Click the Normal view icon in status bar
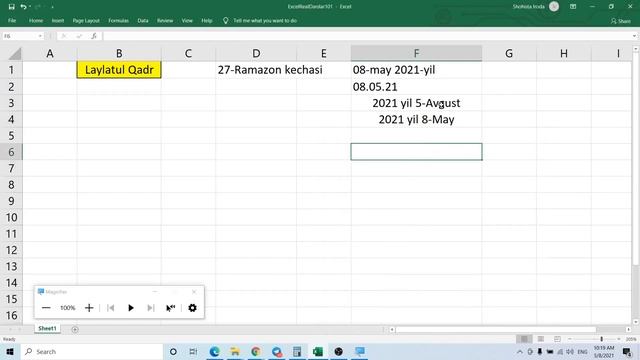The image size is (640, 360). click(524, 339)
